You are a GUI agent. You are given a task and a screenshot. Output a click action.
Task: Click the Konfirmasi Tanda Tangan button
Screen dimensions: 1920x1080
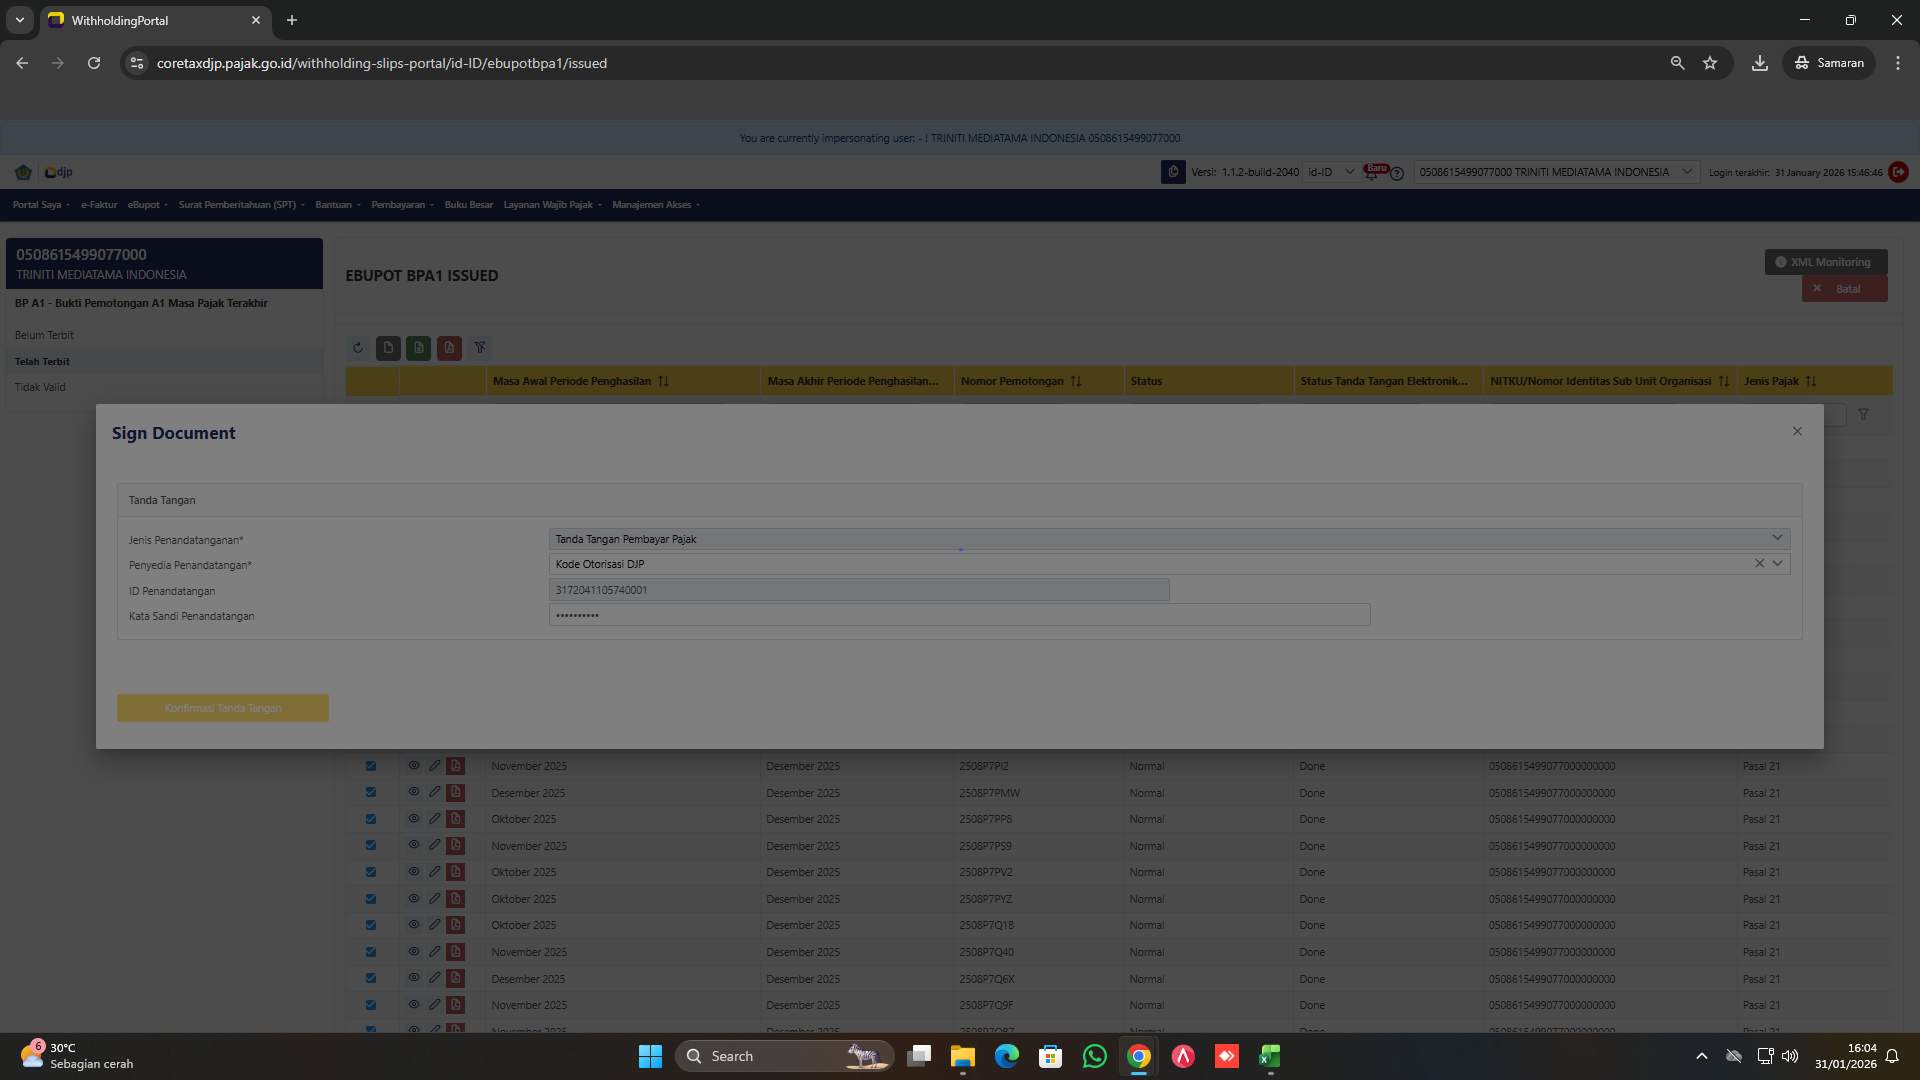click(222, 707)
